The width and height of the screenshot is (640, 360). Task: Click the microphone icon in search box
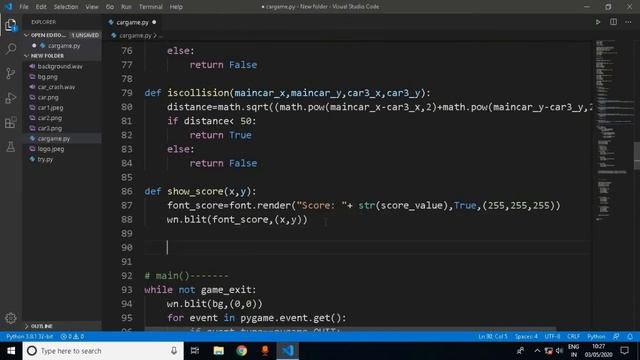(x=174, y=351)
